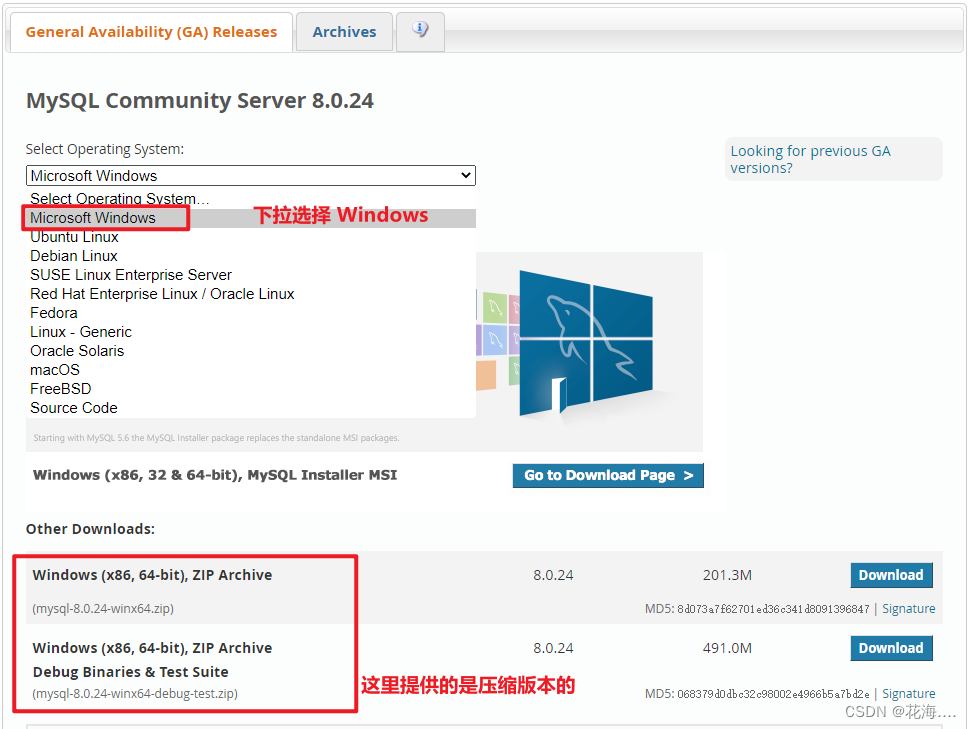Open the Select Operating System dropdown
Screen dimensions: 971x729
251,175
